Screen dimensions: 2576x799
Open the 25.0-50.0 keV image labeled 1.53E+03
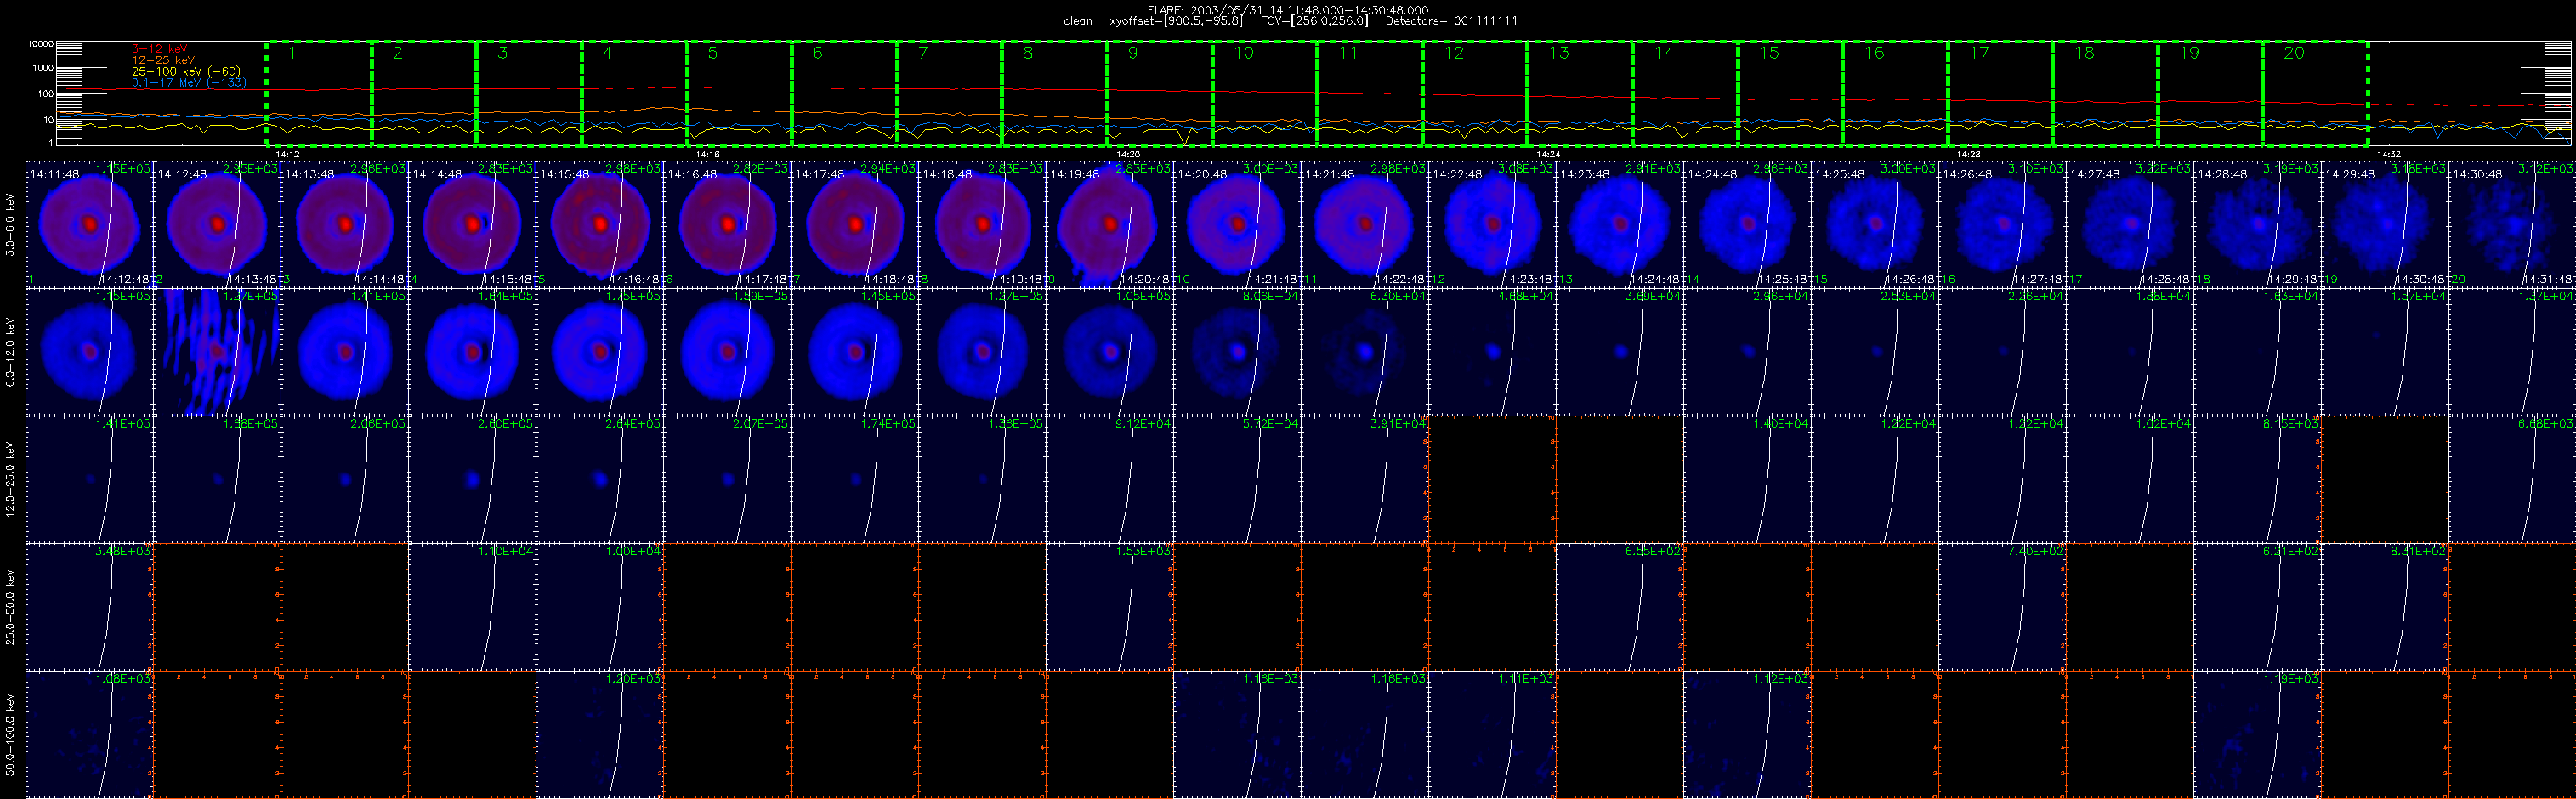[1110, 607]
